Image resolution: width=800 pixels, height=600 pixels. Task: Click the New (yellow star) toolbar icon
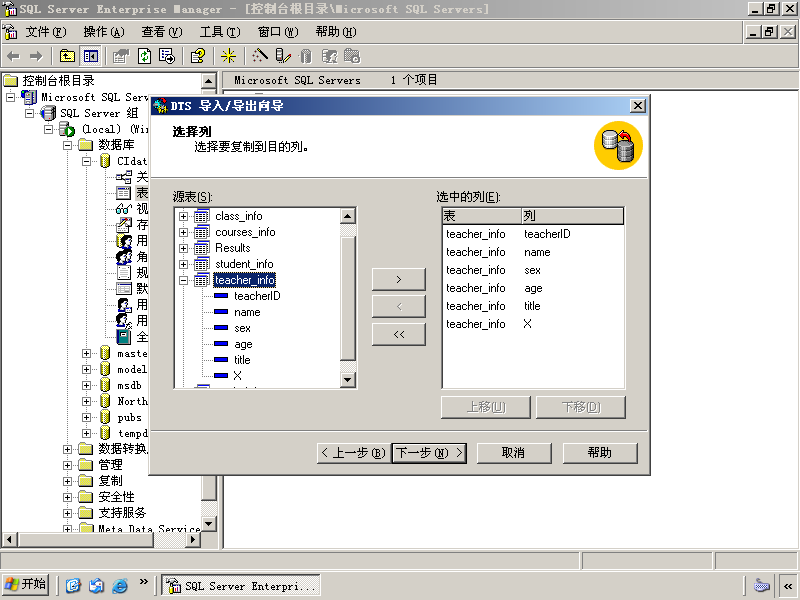click(x=228, y=56)
